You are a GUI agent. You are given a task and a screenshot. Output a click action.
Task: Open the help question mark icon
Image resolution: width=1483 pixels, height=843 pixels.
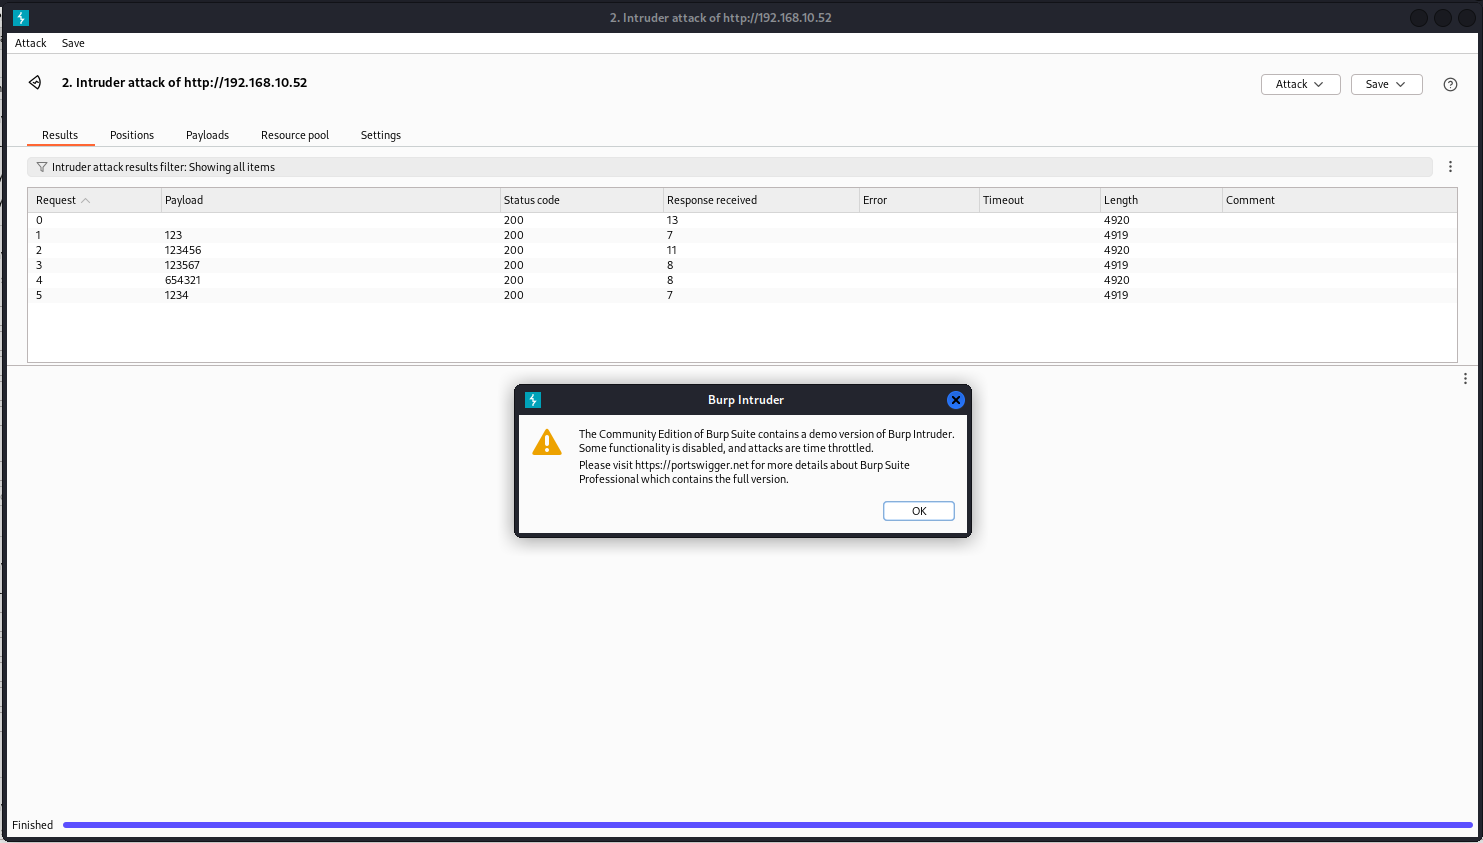(1450, 85)
